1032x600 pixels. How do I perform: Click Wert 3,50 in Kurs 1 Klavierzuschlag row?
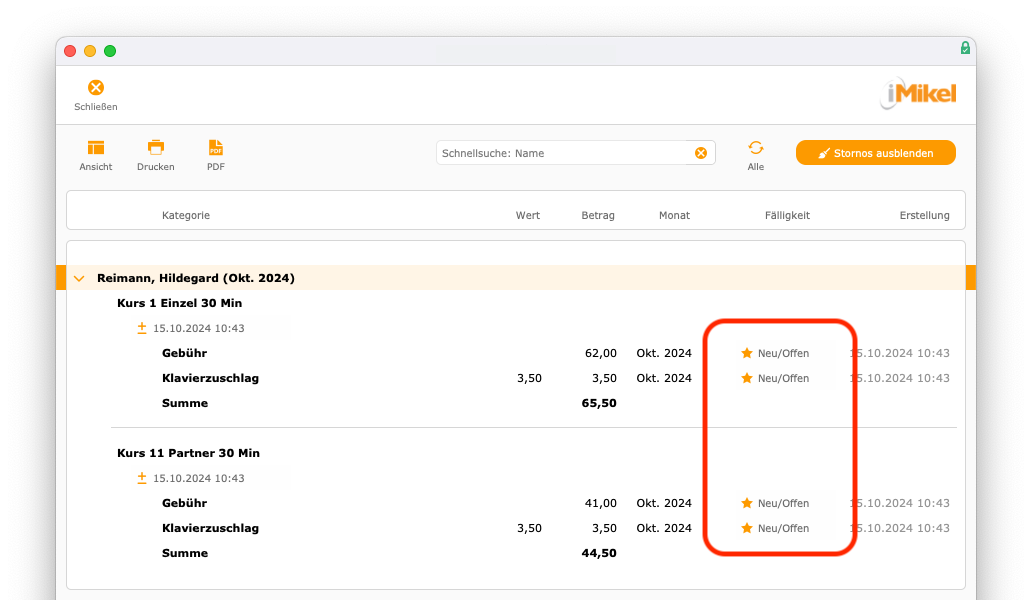529,378
